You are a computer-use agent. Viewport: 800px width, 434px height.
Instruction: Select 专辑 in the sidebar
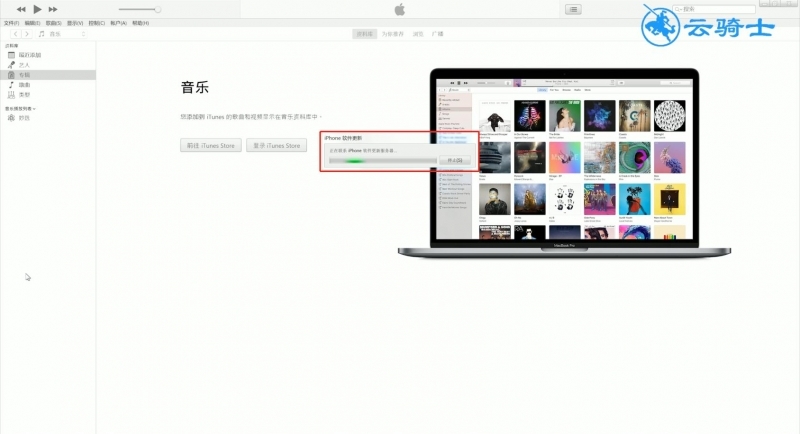[x=48, y=75]
